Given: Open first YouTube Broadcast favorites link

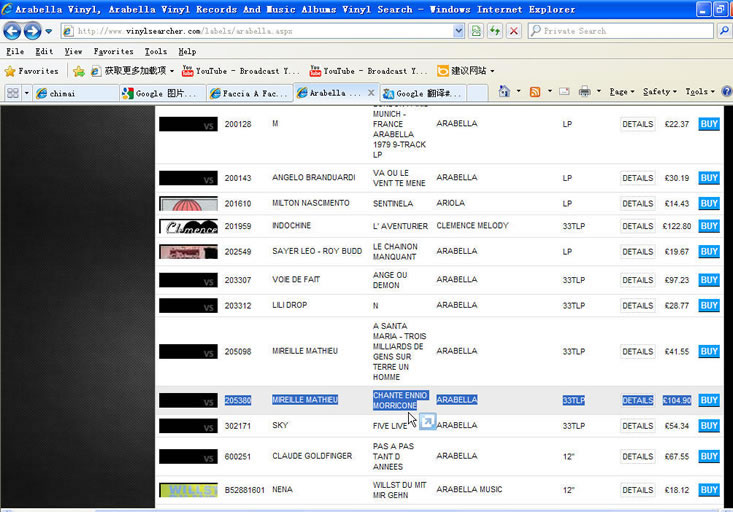Looking at the screenshot, I should [241, 71].
